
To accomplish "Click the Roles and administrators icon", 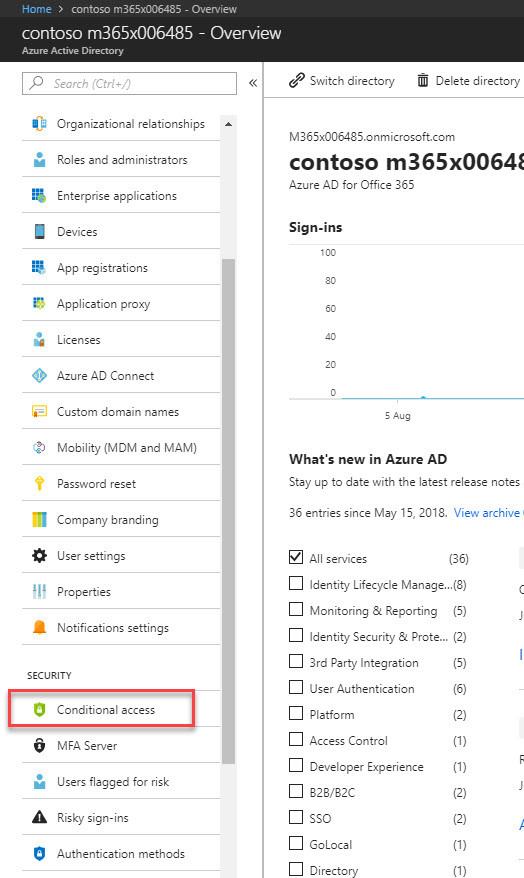I will tap(39, 160).
